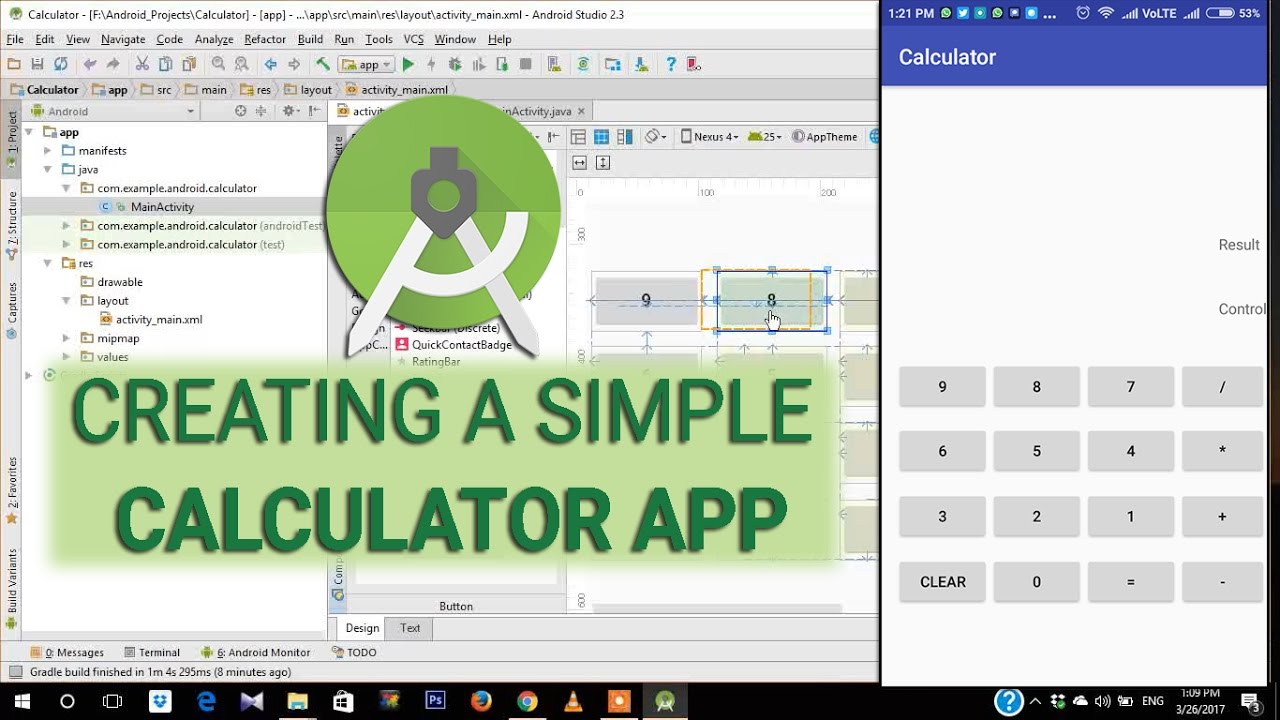Select the Design surface view icon
The height and width of the screenshot is (720, 1280).
point(578,137)
